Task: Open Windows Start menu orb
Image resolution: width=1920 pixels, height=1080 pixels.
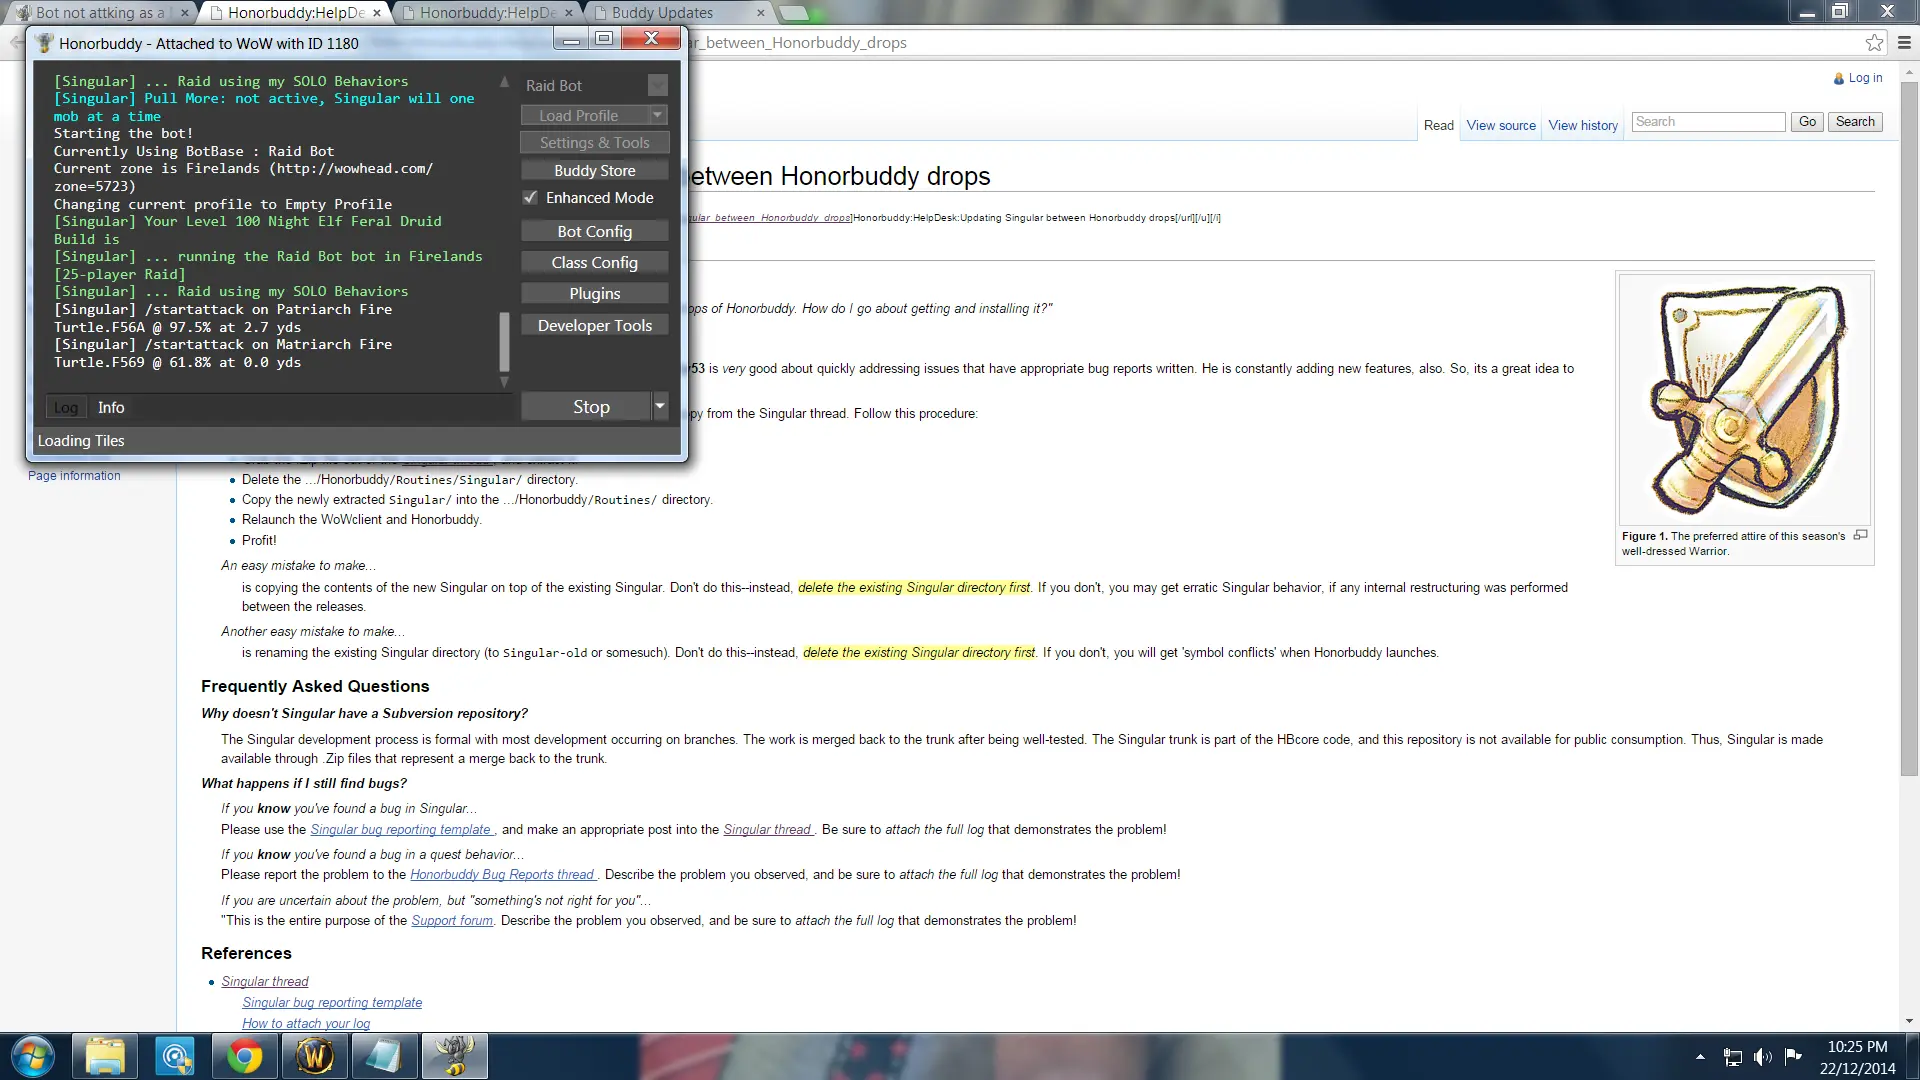Action: (31, 1057)
